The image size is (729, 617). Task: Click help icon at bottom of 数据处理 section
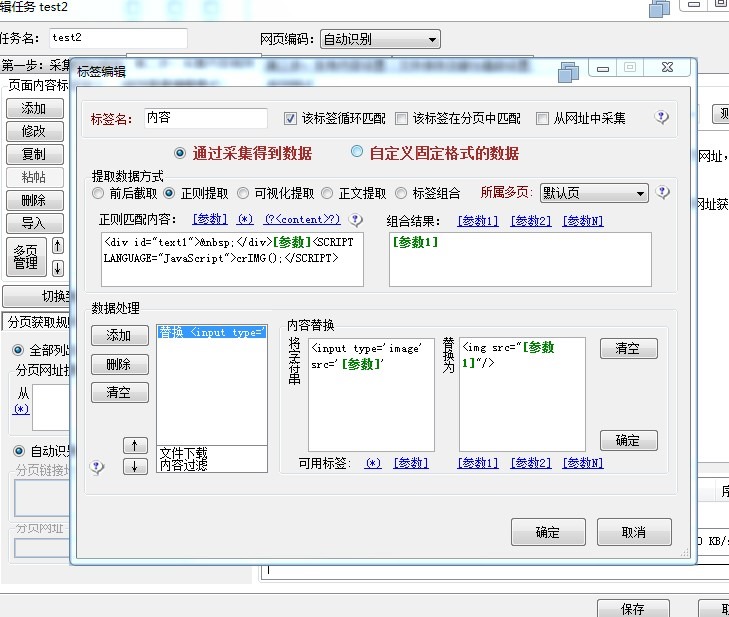pos(97,467)
